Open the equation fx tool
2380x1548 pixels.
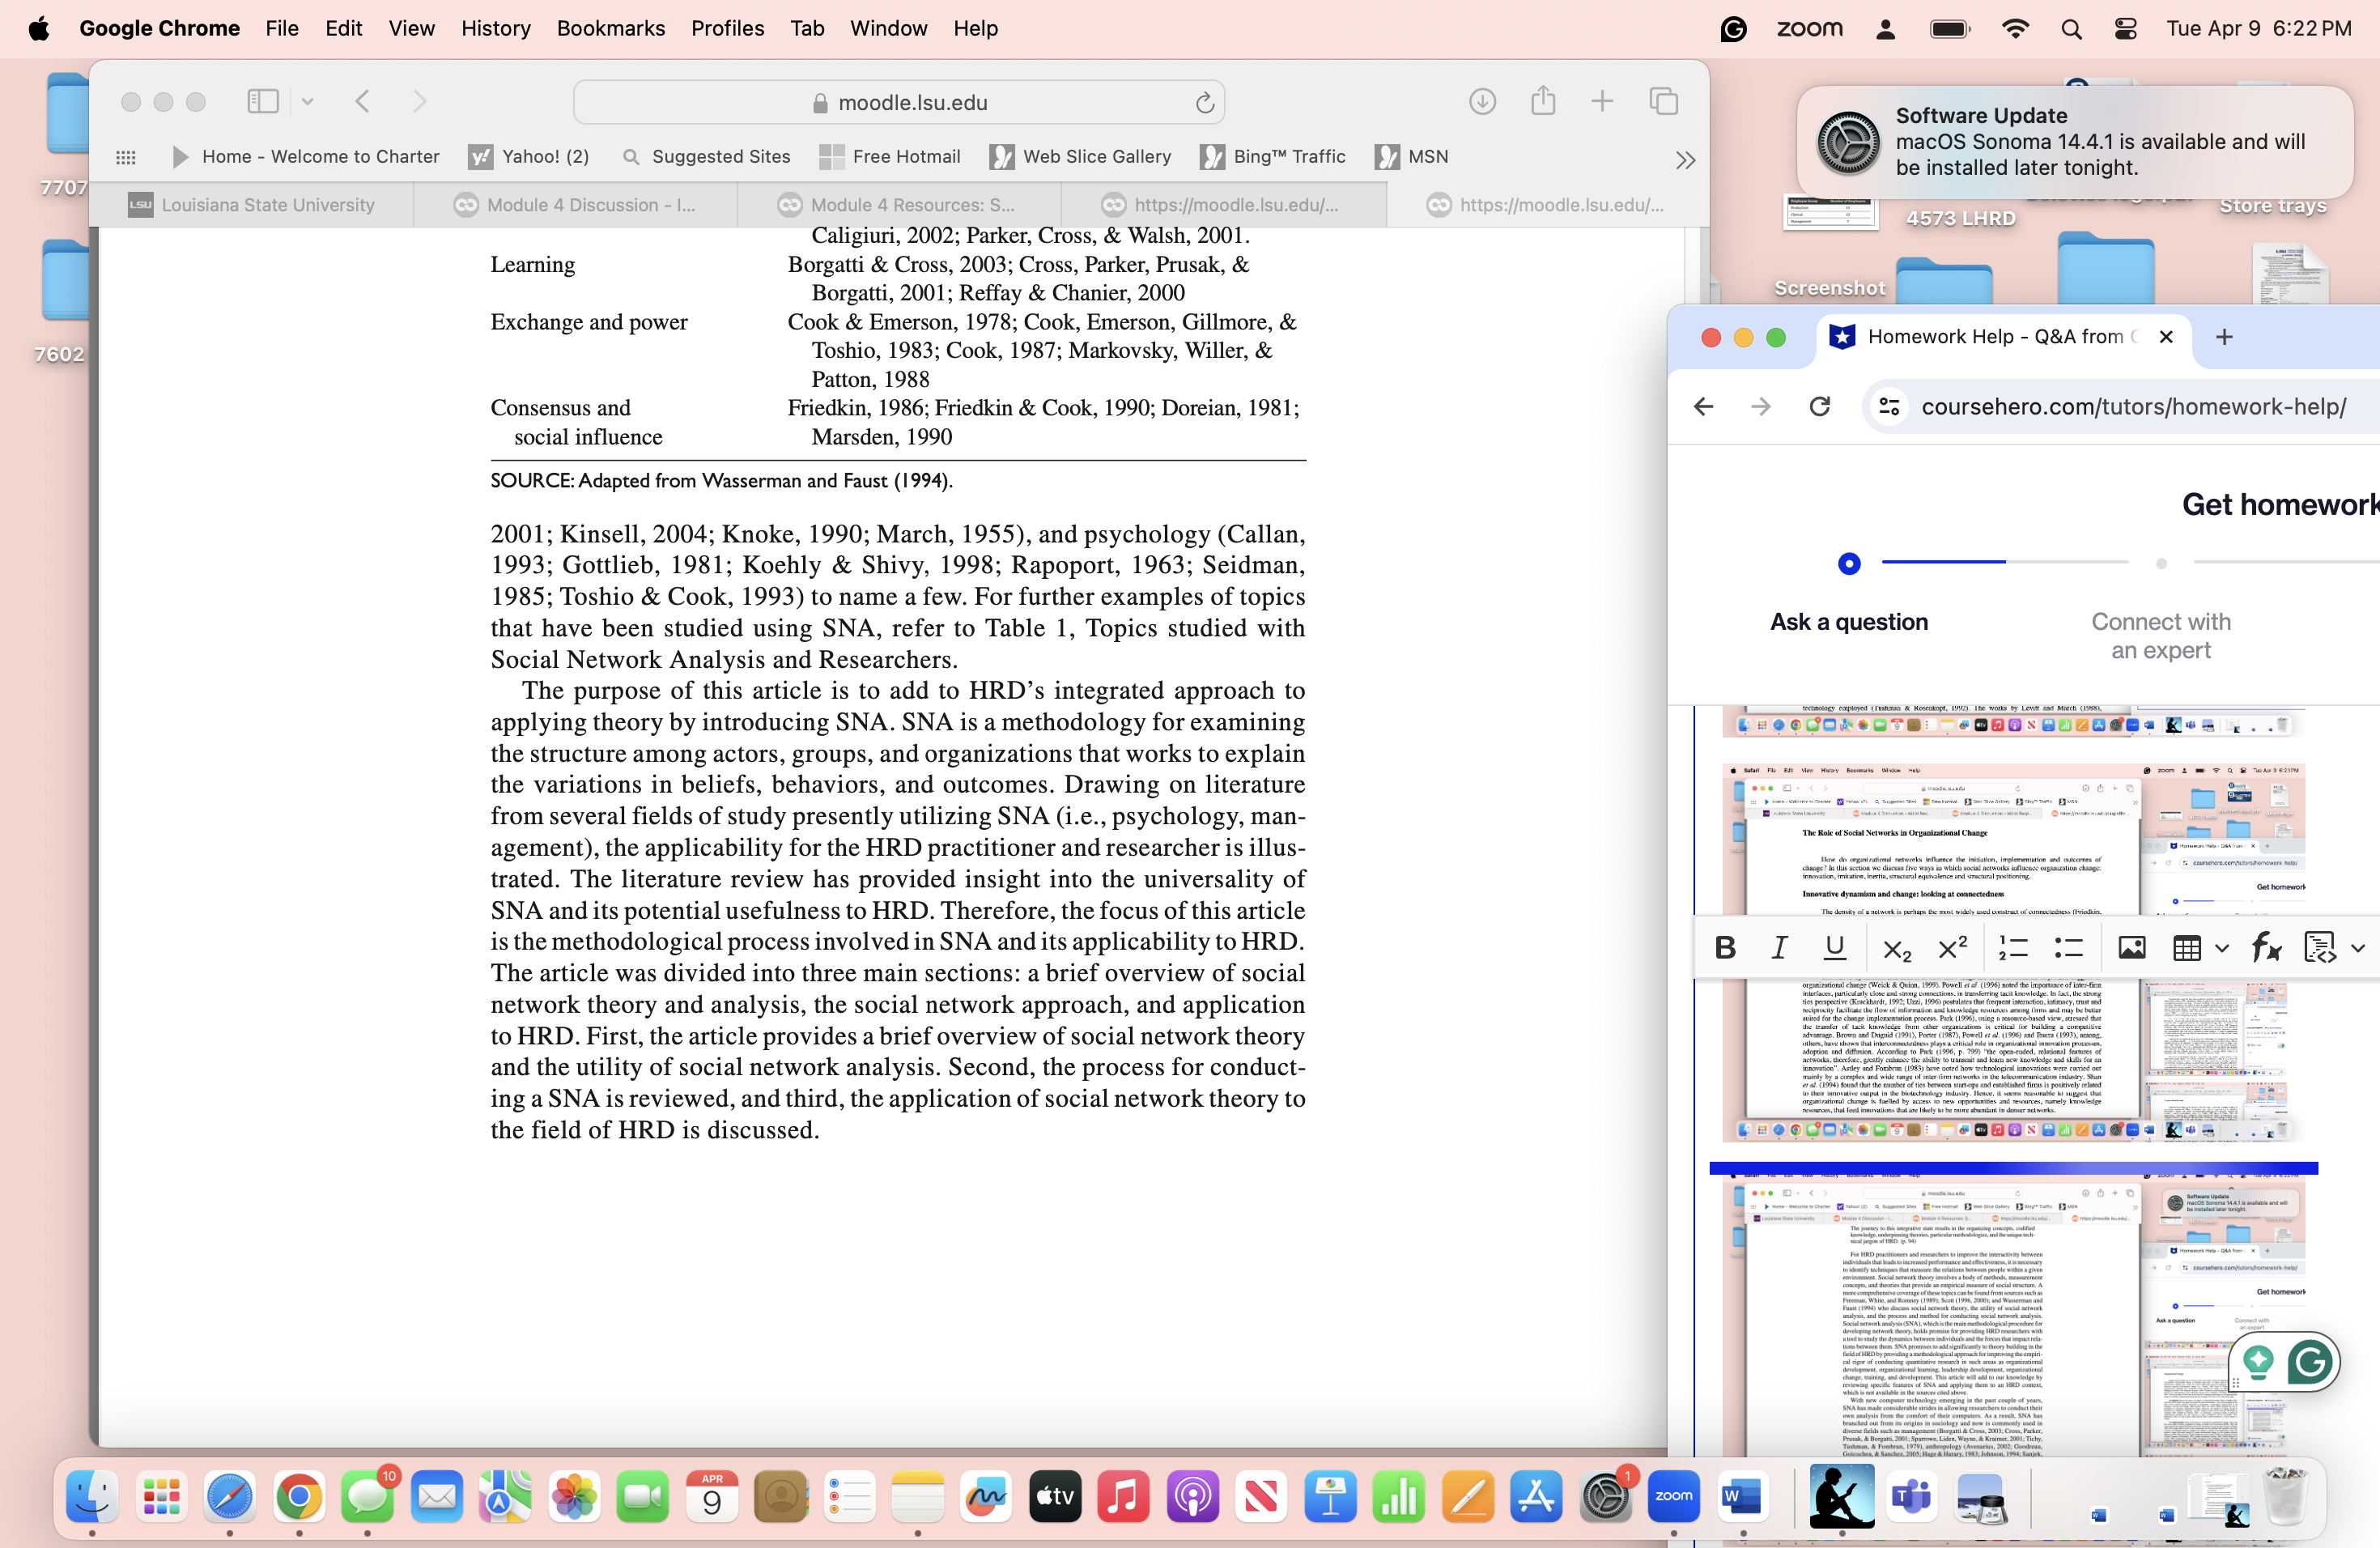pos(2265,947)
